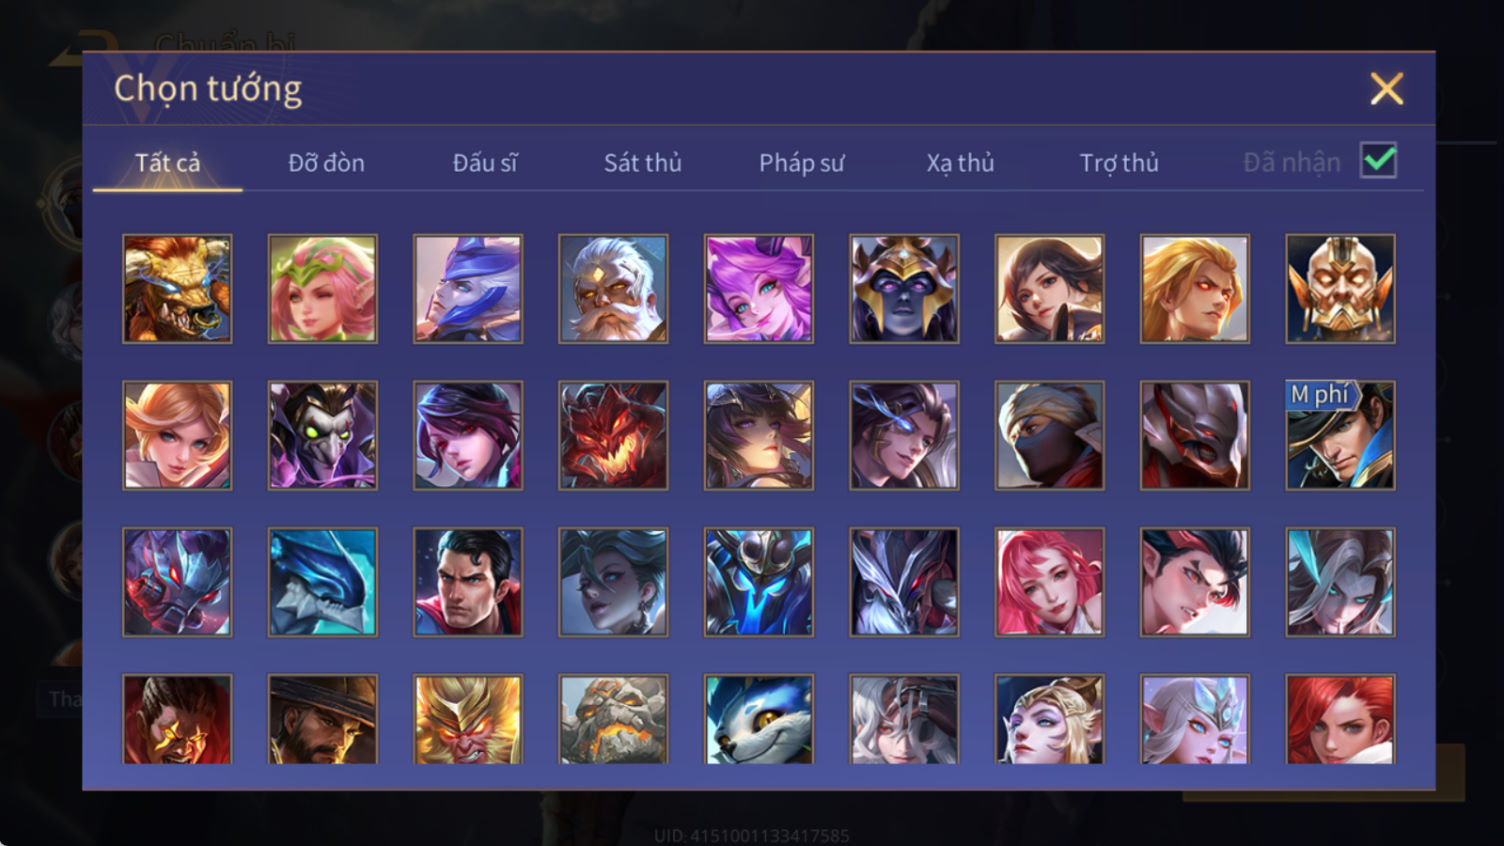
Task: Filter by the 'Pháp sư' tab
Action: 801,162
